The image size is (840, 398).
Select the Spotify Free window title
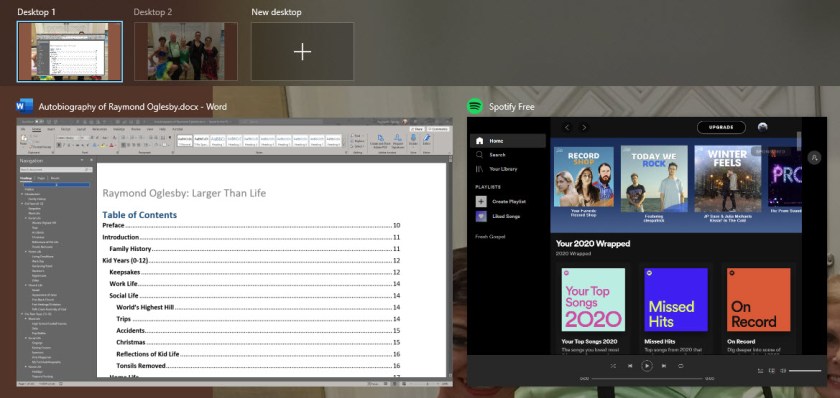click(512, 107)
